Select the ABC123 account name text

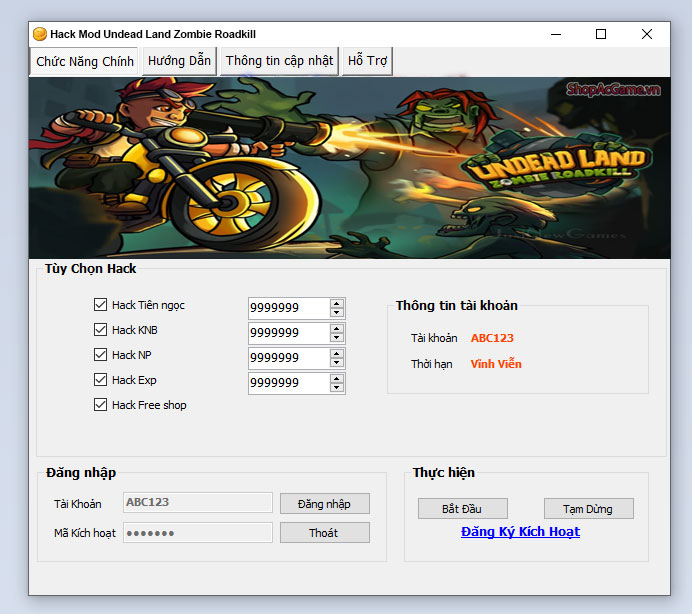click(492, 338)
